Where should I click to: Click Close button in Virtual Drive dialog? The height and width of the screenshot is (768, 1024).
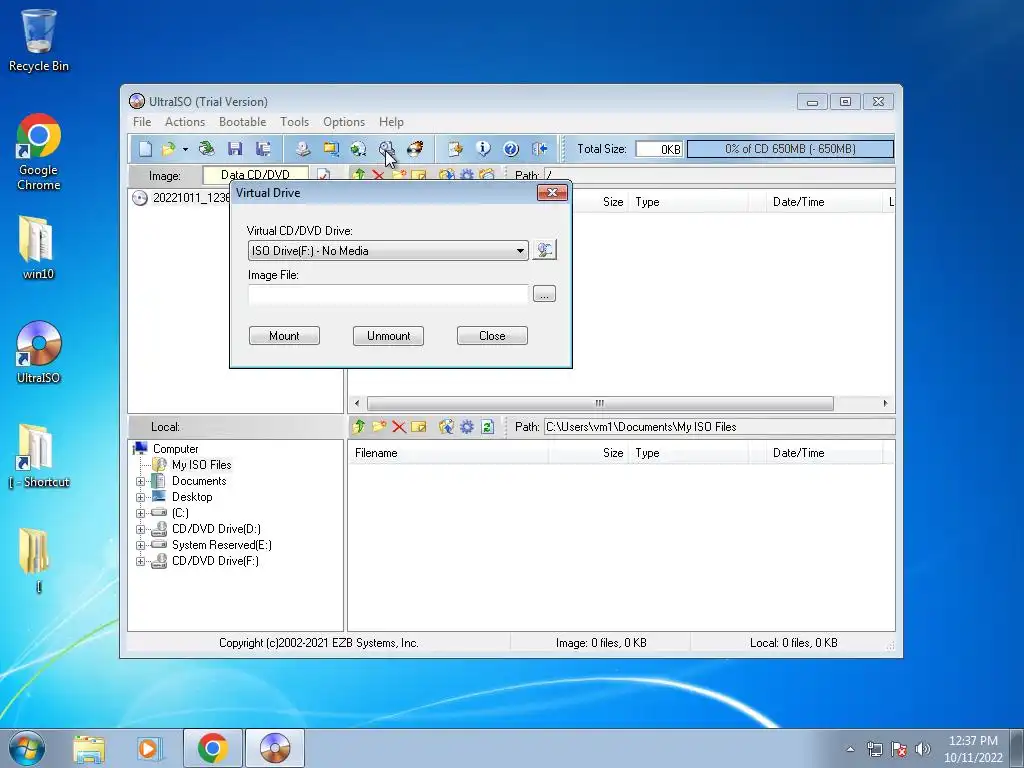point(492,336)
